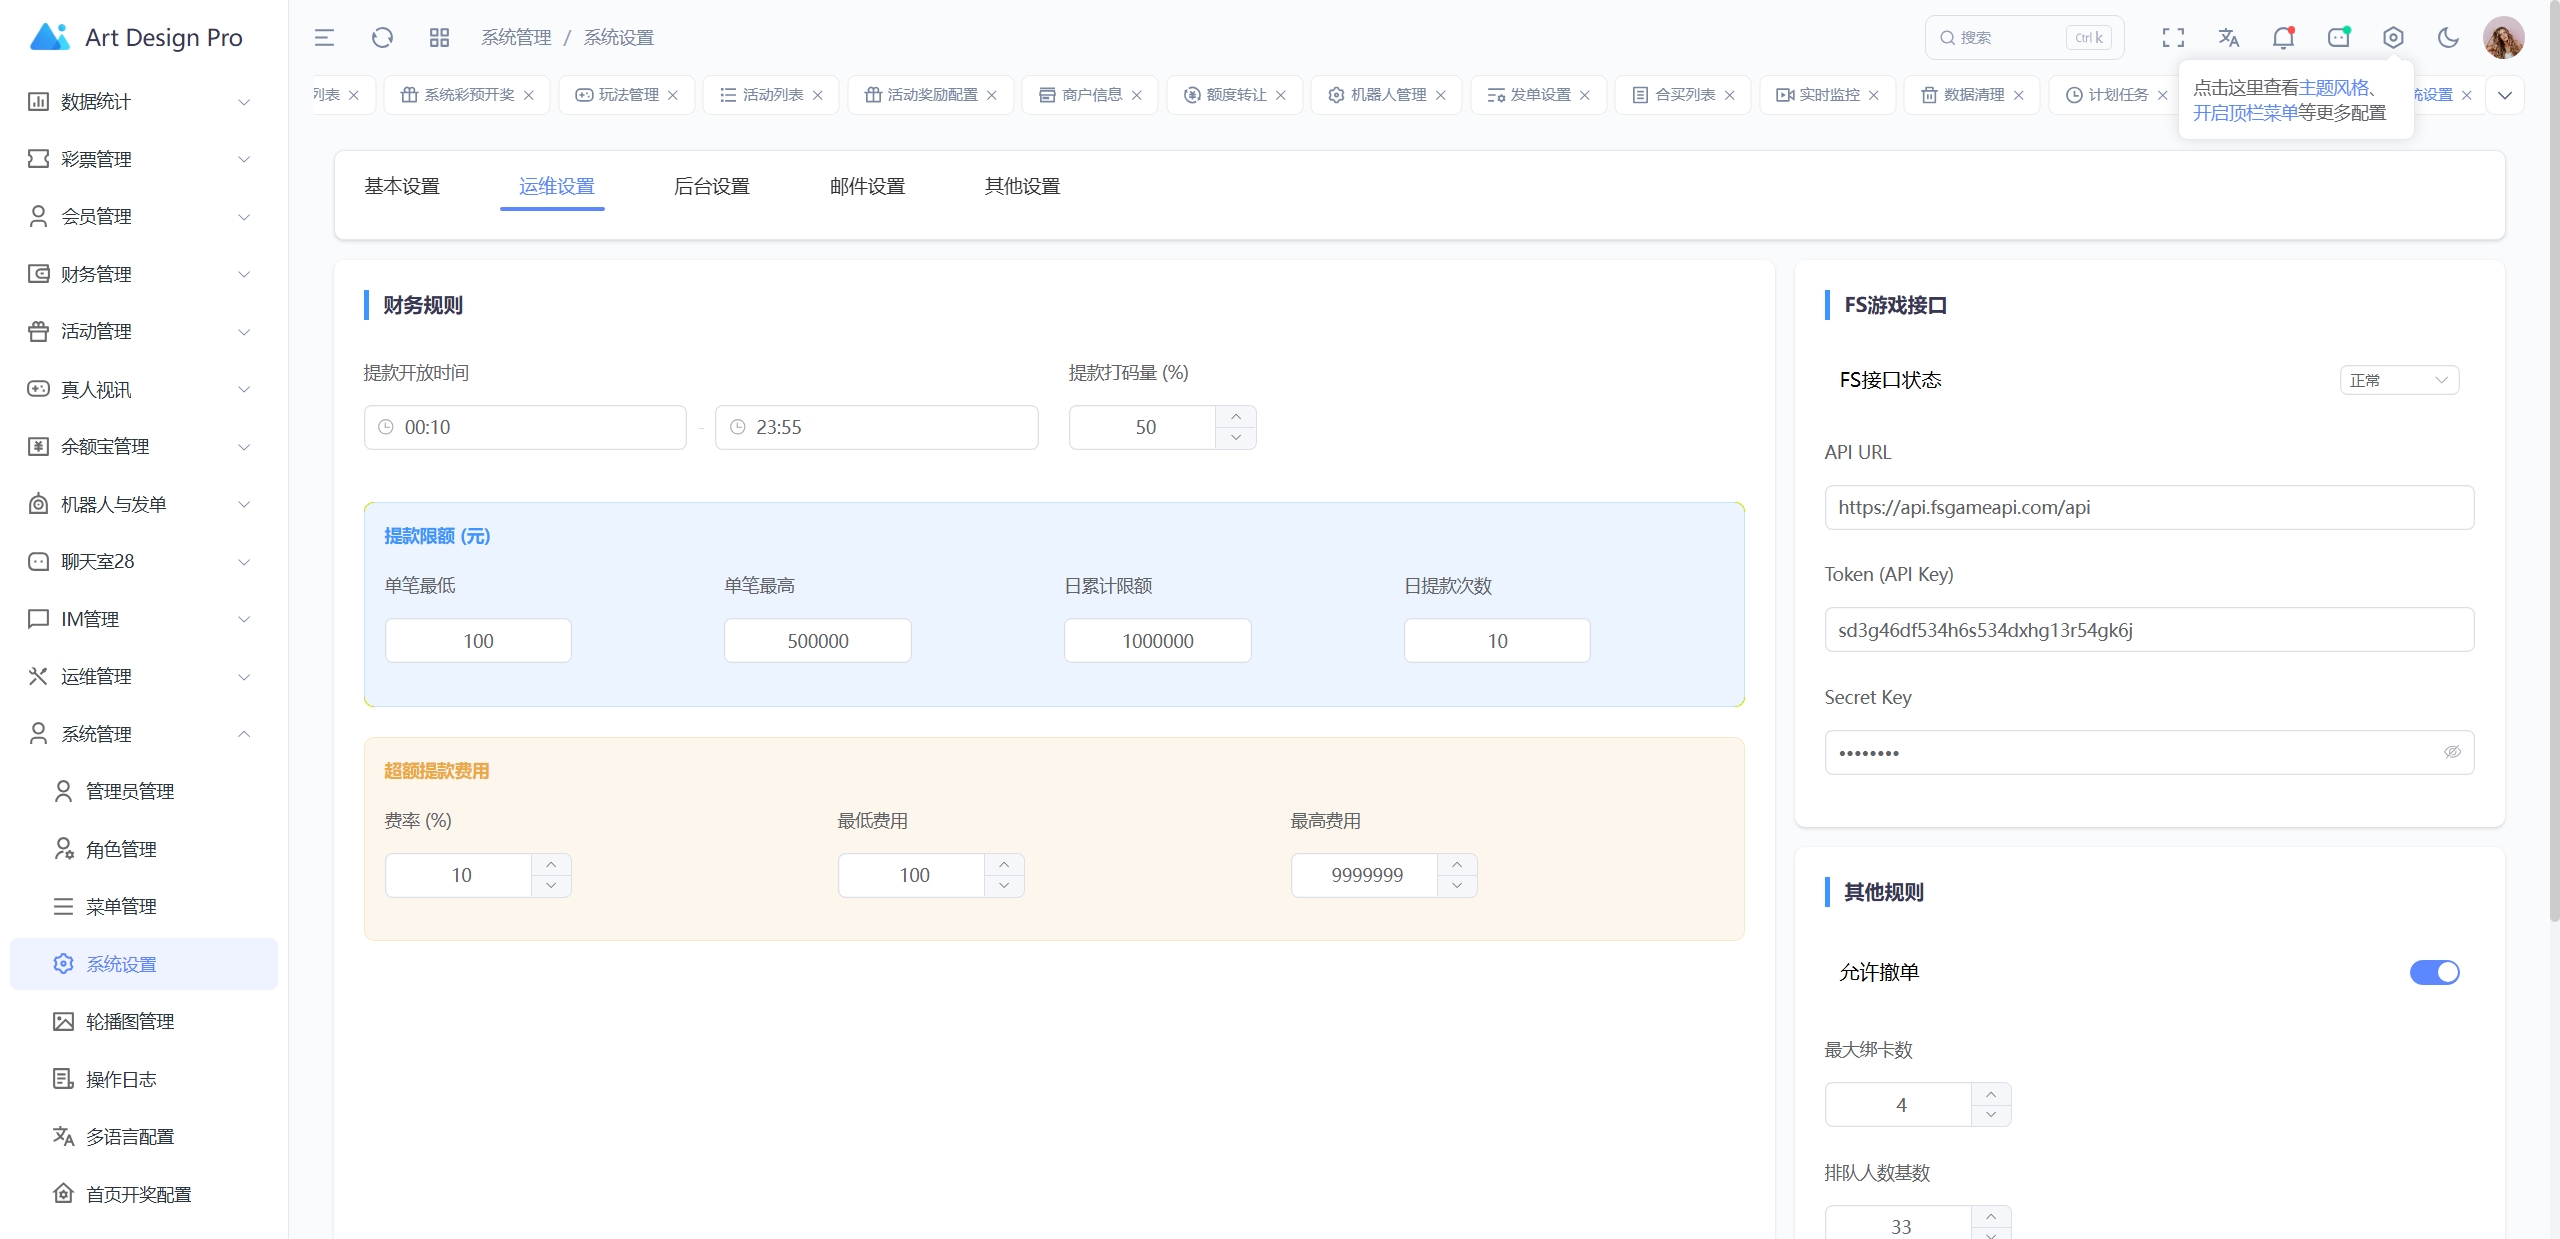Open the language switcher icon
The height and width of the screenshot is (1239, 2560).
click(2227, 37)
